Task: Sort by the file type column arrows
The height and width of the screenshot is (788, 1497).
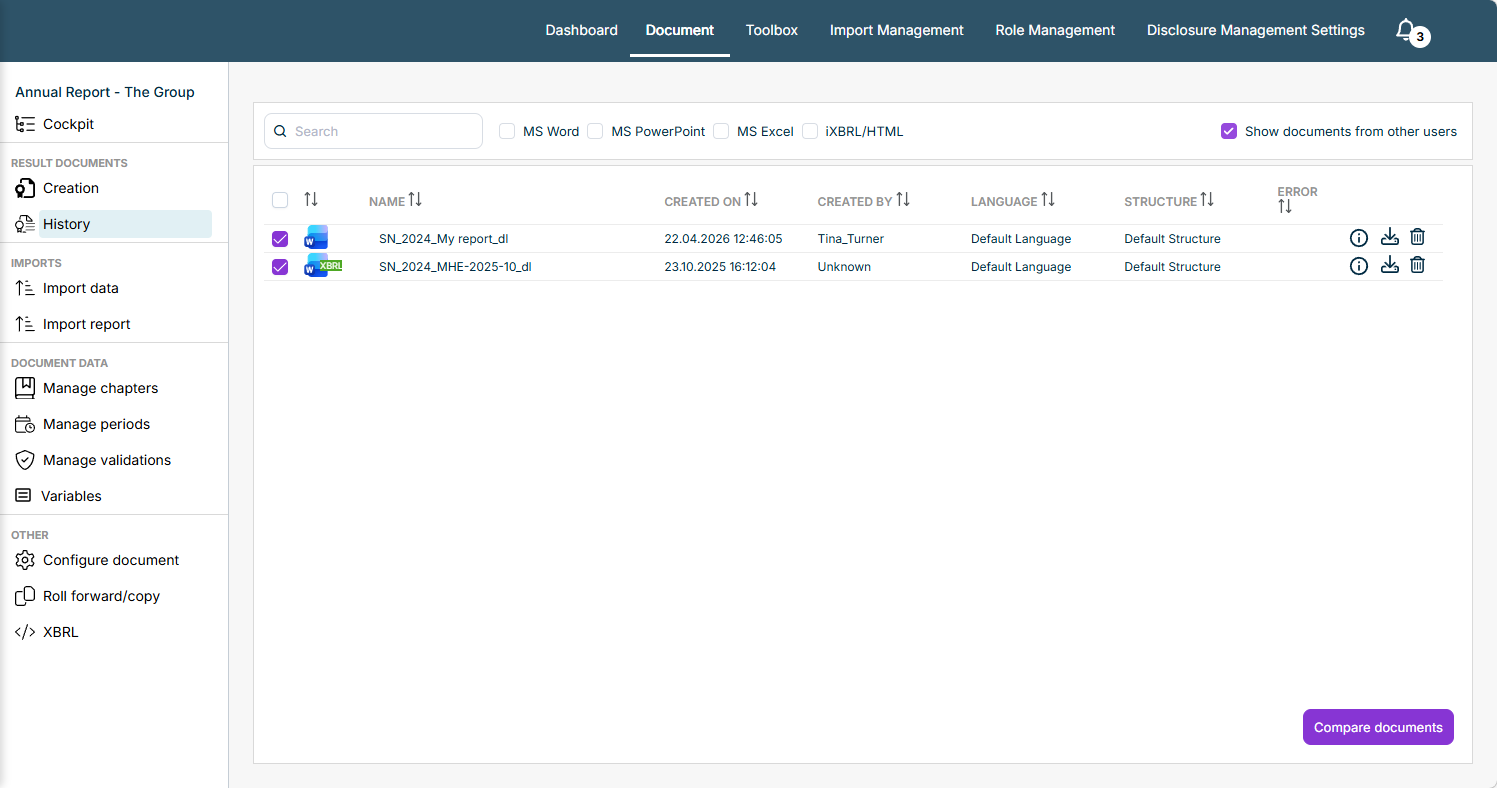Action: [311, 200]
